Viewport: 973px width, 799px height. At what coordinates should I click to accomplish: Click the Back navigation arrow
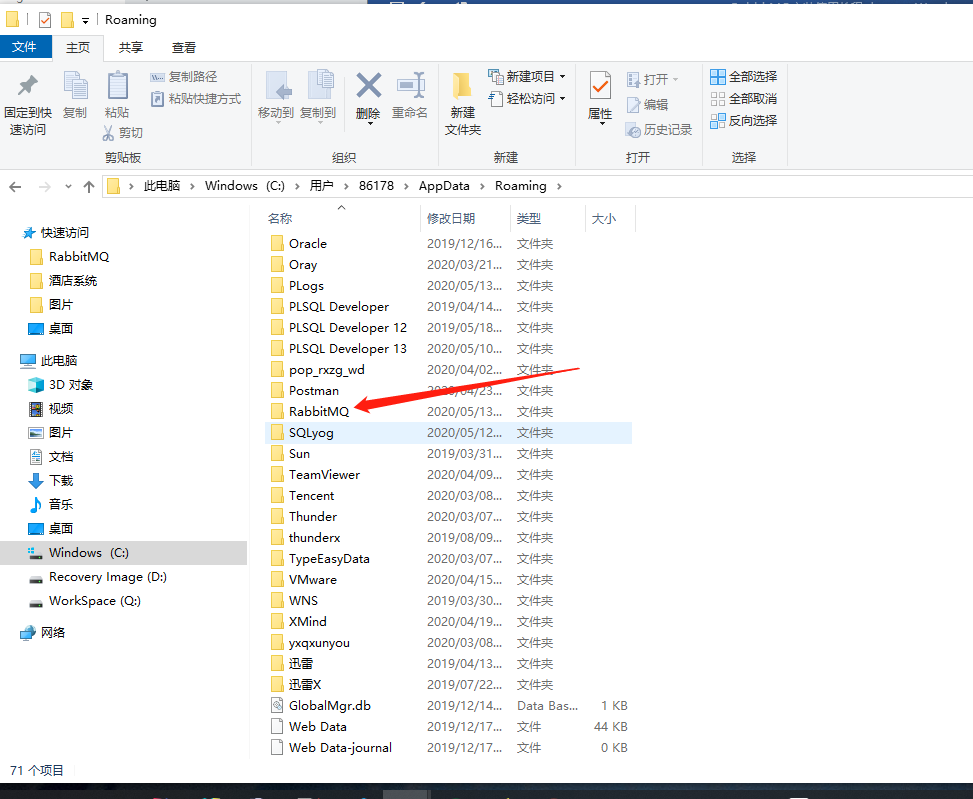click(x=16, y=186)
